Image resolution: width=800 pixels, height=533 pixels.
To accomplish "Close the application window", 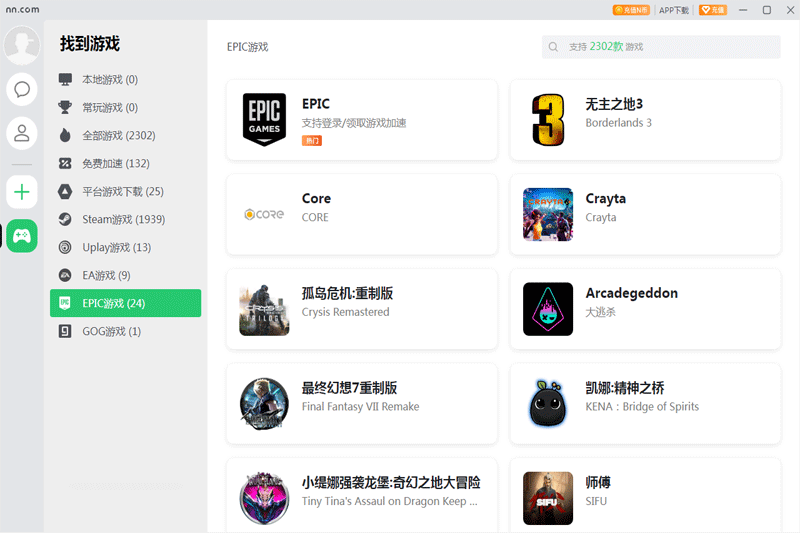I will pyautogui.click(x=790, y=10).
